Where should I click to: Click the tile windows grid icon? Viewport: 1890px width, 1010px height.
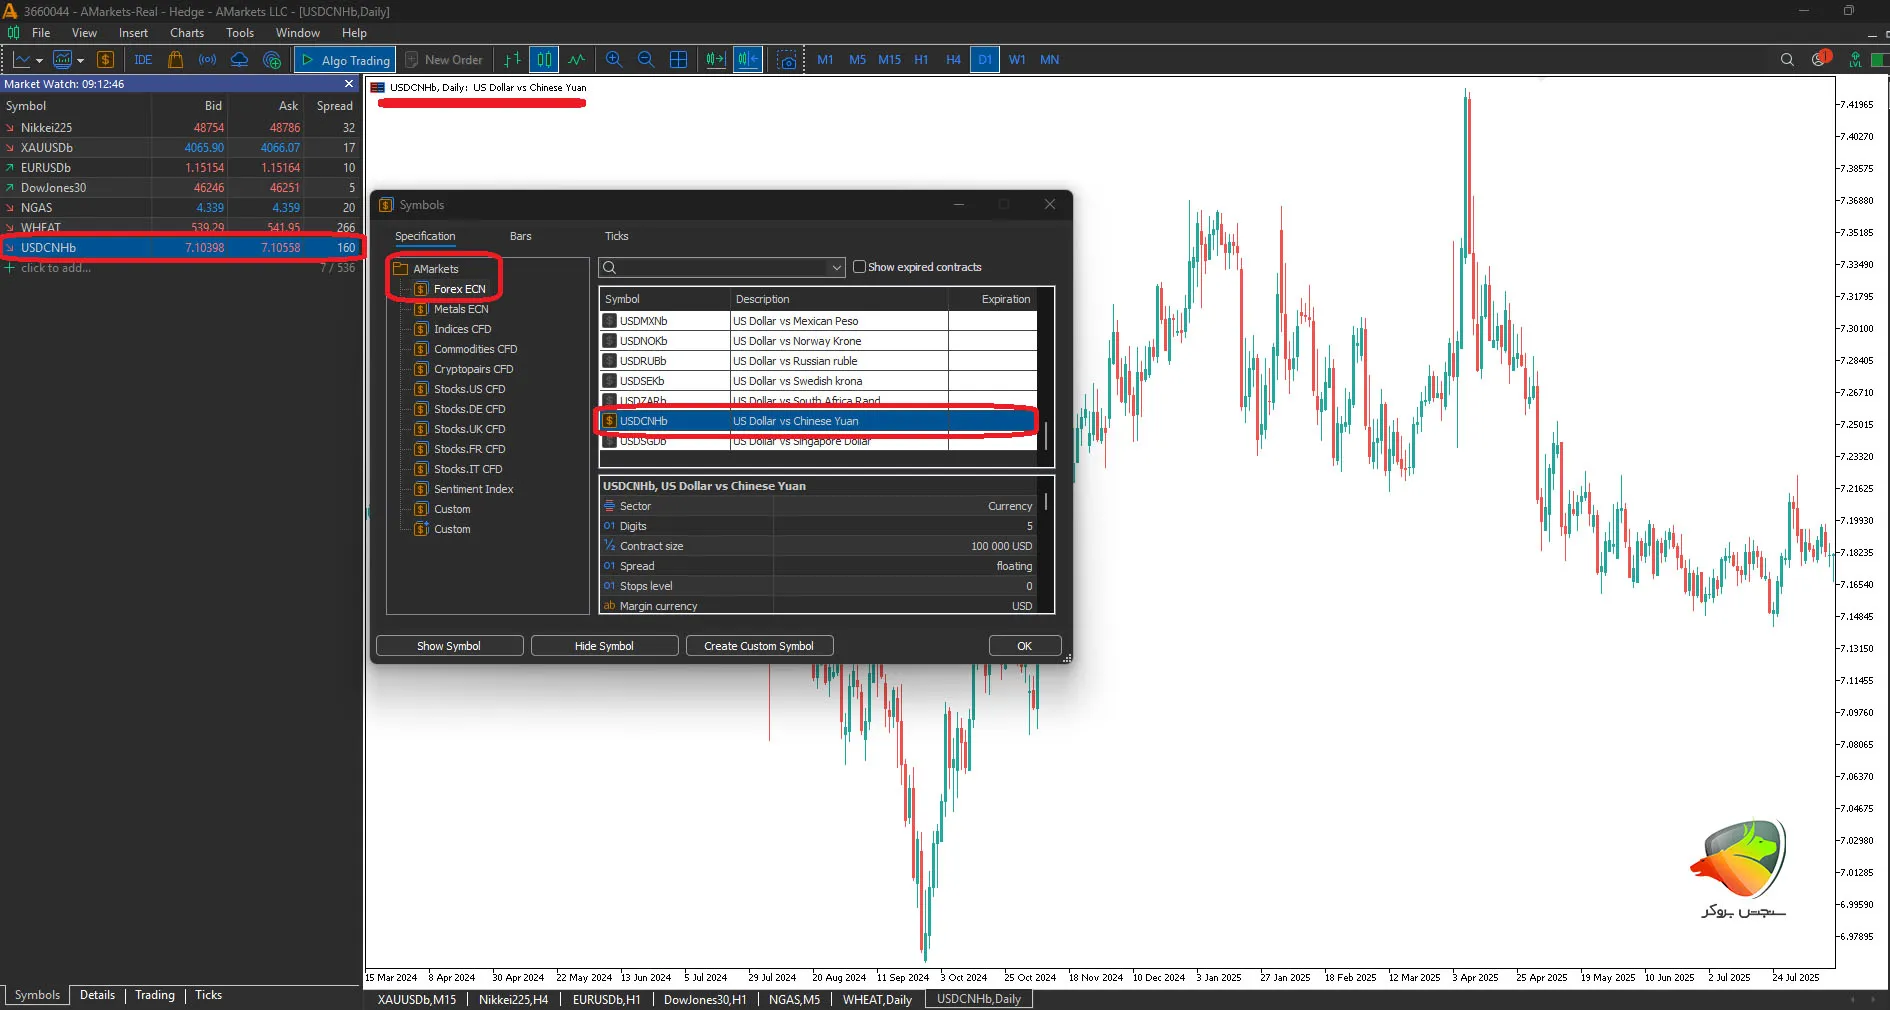point(678,60)
